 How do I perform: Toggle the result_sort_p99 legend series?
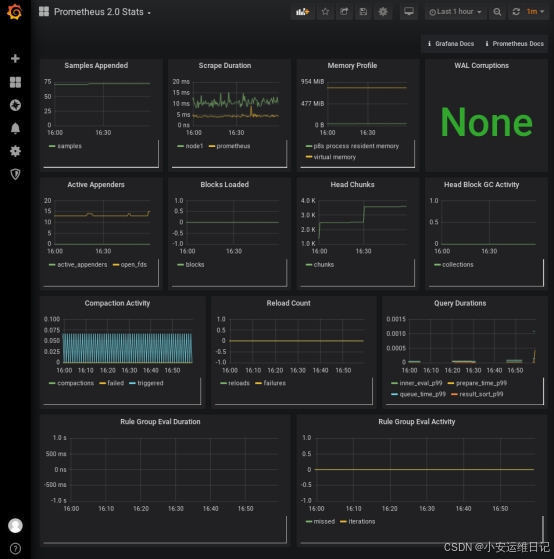point(481,394)
